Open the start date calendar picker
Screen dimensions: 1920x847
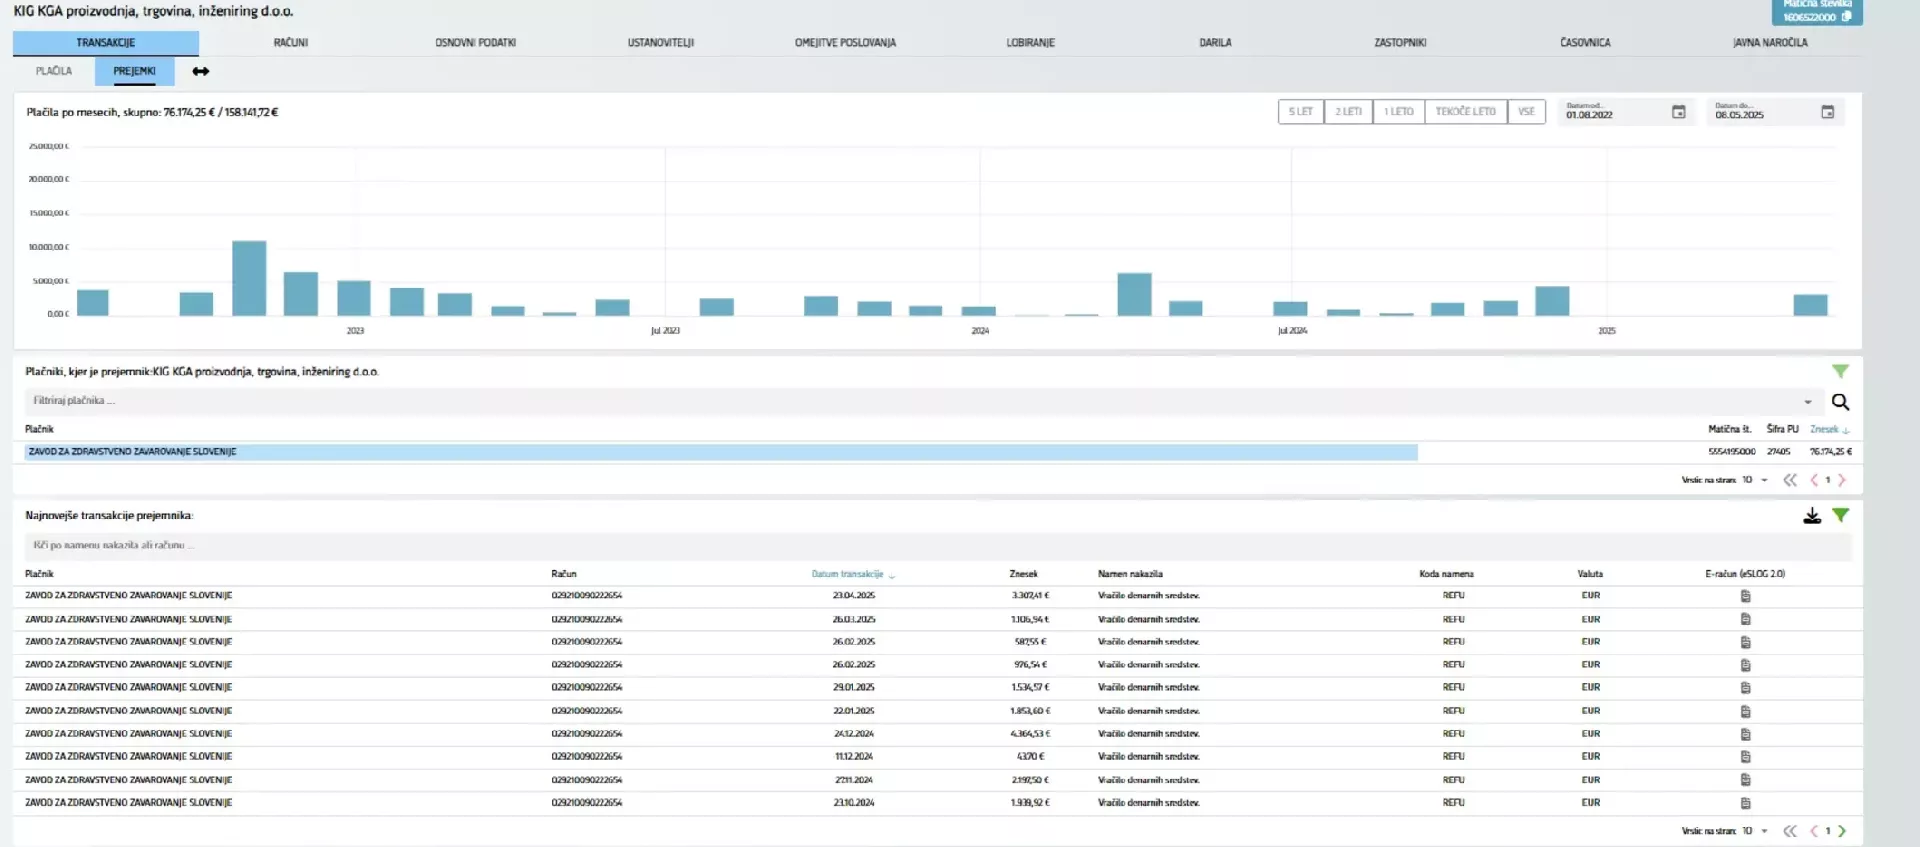(1679, 112)
